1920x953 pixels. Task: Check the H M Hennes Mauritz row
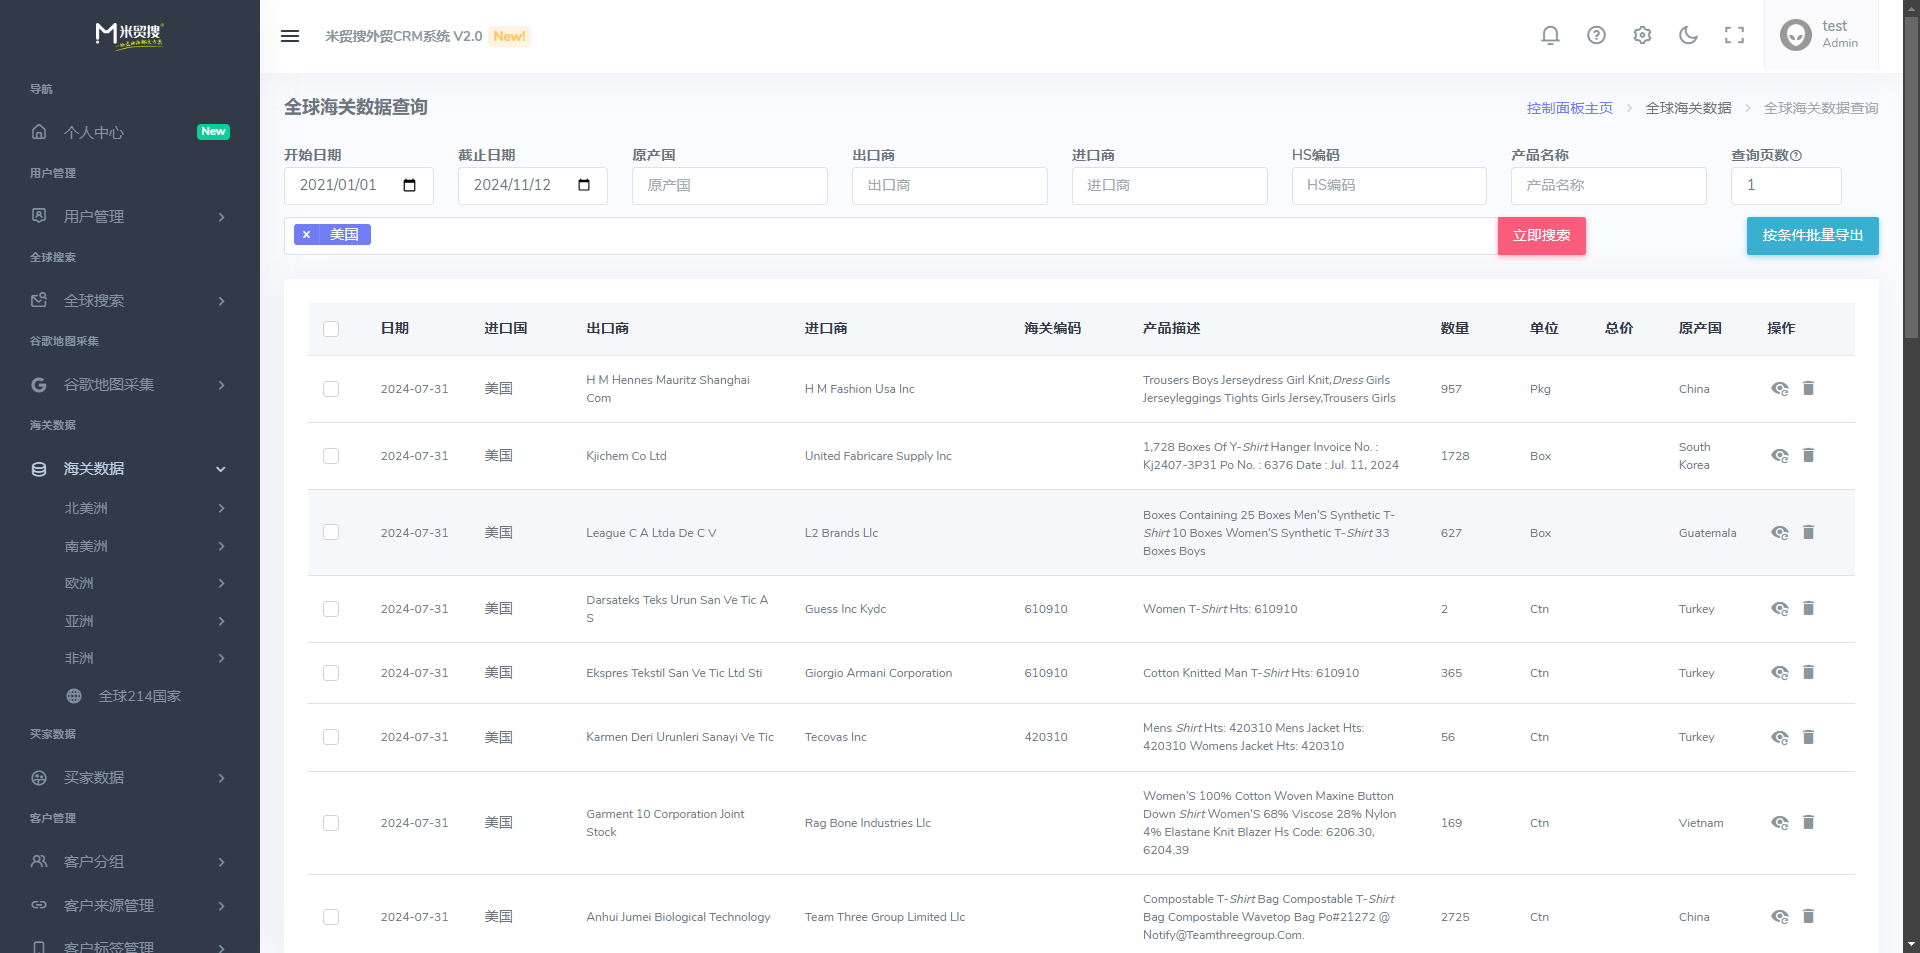tap(331, 389)
